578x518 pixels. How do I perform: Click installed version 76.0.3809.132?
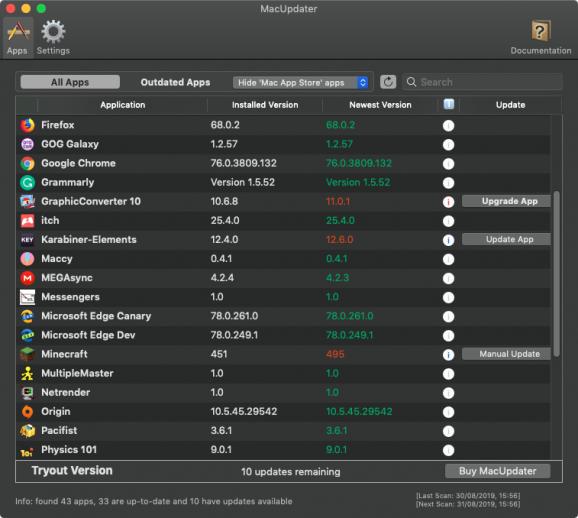(244, 163)
